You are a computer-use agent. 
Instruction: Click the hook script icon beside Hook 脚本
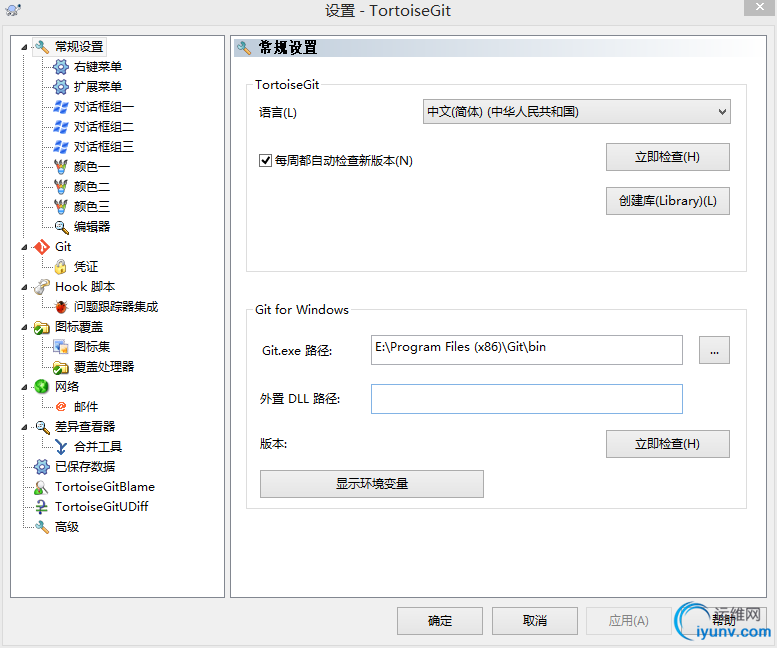pyautogui.click(x=42, y=287)
